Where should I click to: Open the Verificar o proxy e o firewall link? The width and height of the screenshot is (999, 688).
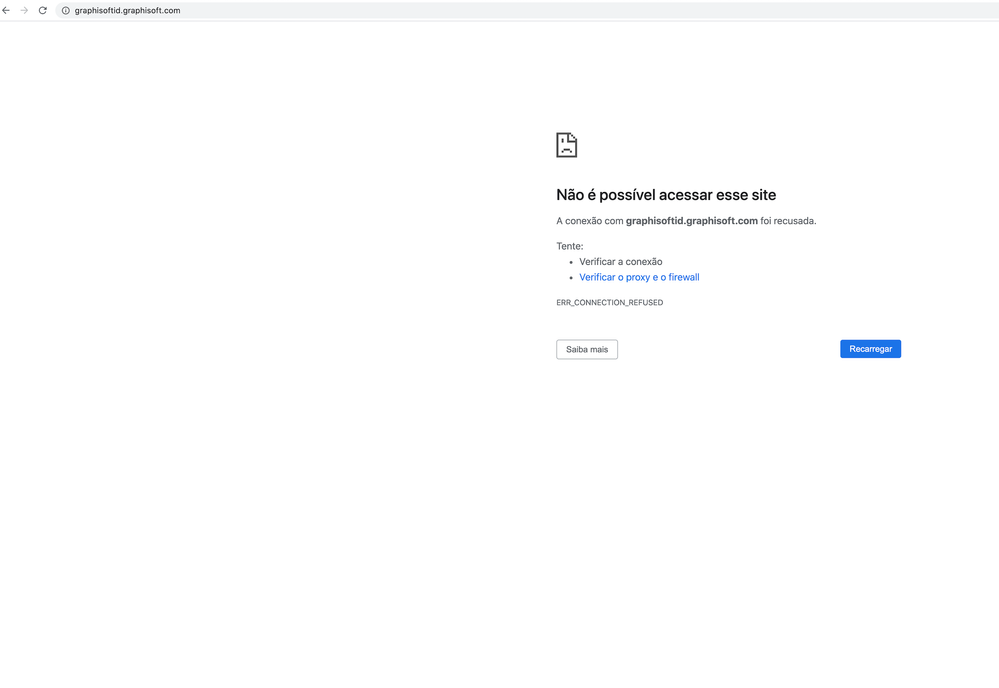pos(639,277)
